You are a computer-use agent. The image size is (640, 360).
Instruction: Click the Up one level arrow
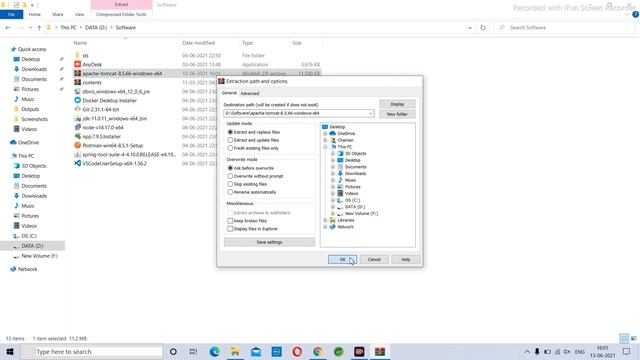[x=39, y=28]
